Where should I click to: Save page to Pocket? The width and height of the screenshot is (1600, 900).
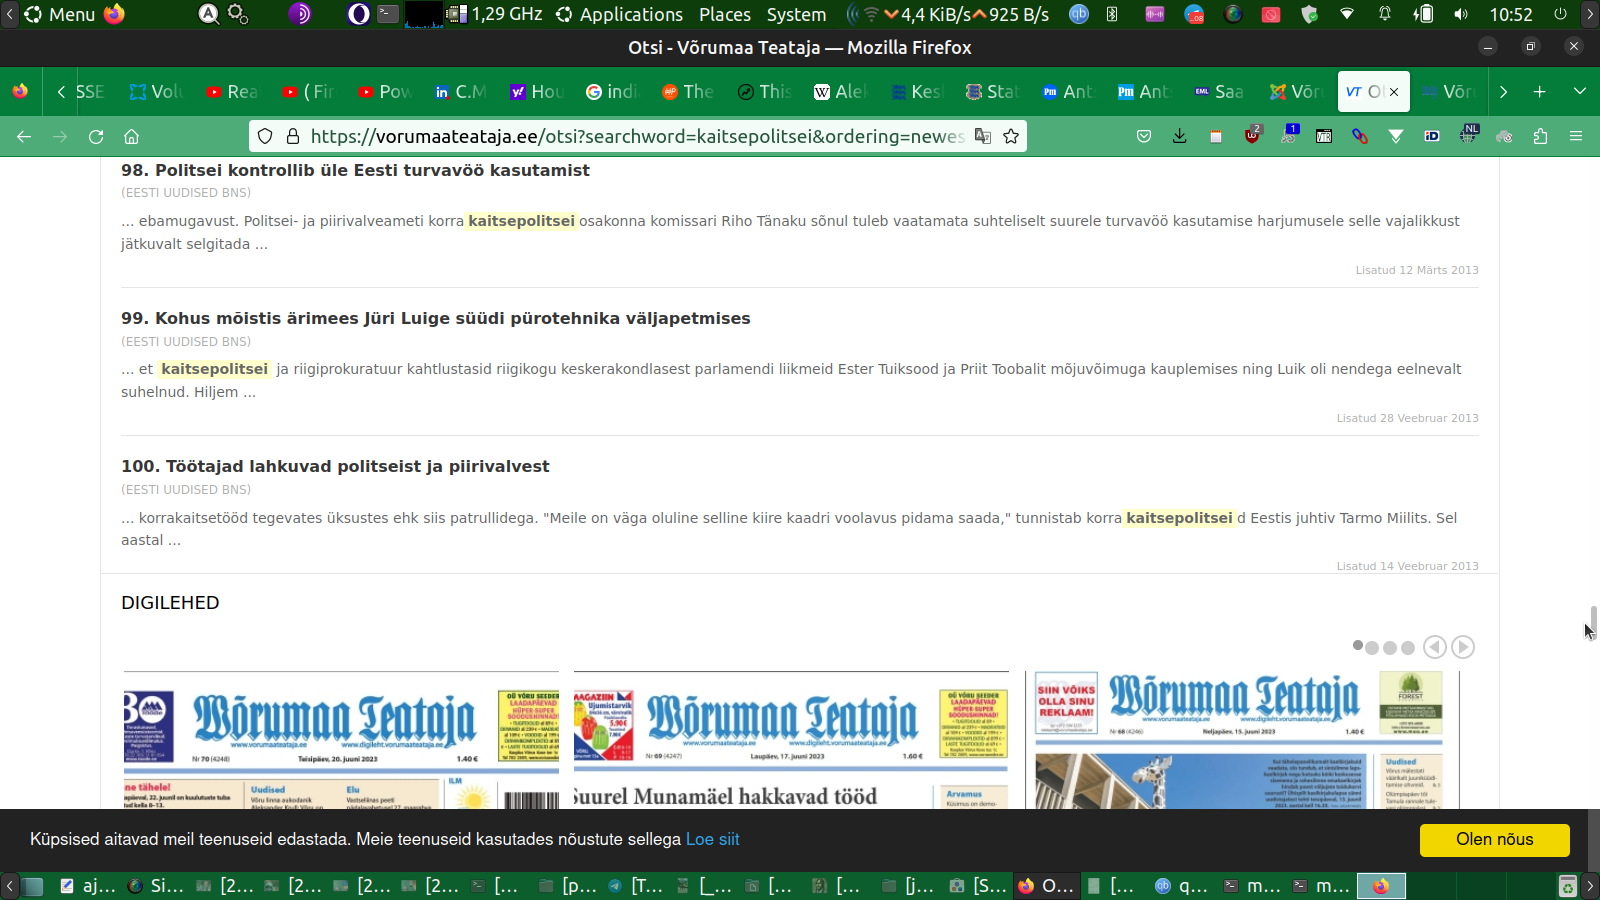click(x=1144, y=136)
